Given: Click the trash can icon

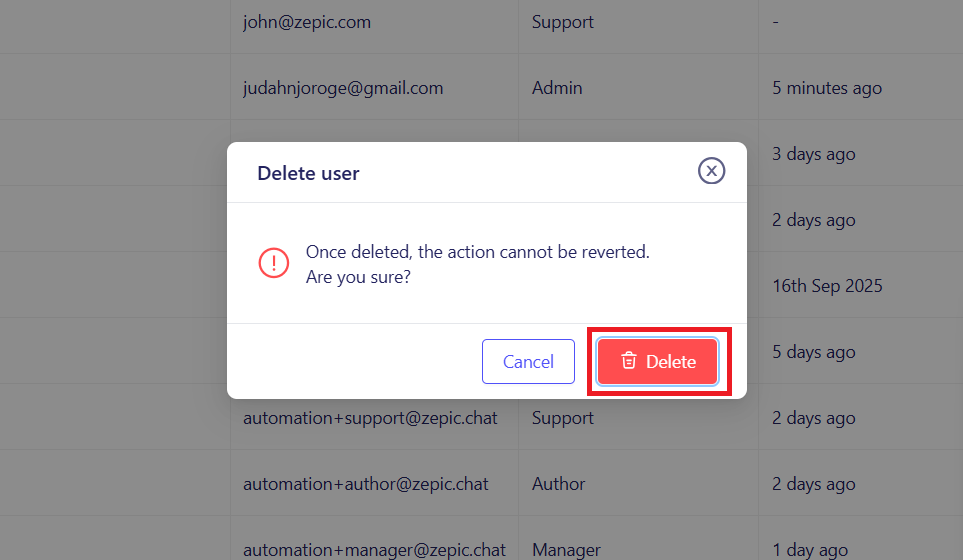Looking at the screenshot, I should pos(629,361).
